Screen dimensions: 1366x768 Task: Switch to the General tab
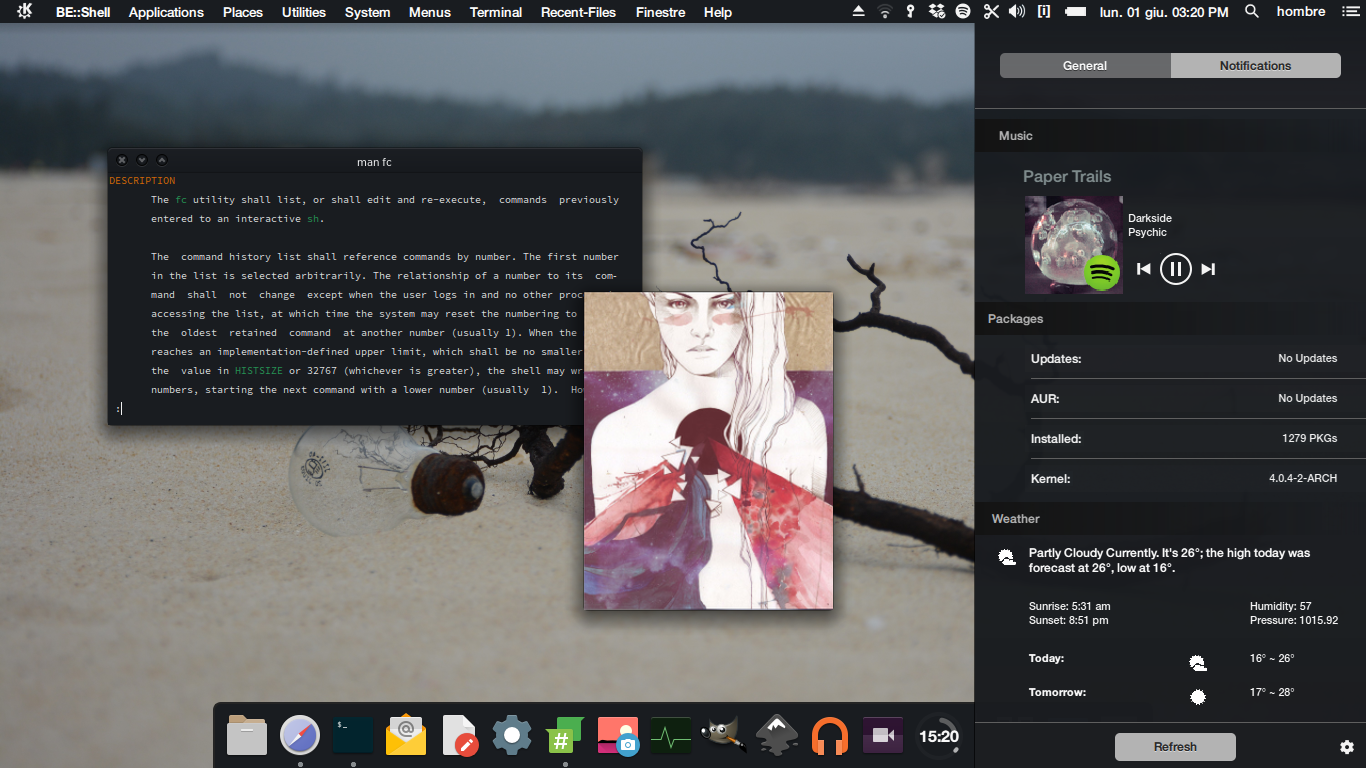1085,65
